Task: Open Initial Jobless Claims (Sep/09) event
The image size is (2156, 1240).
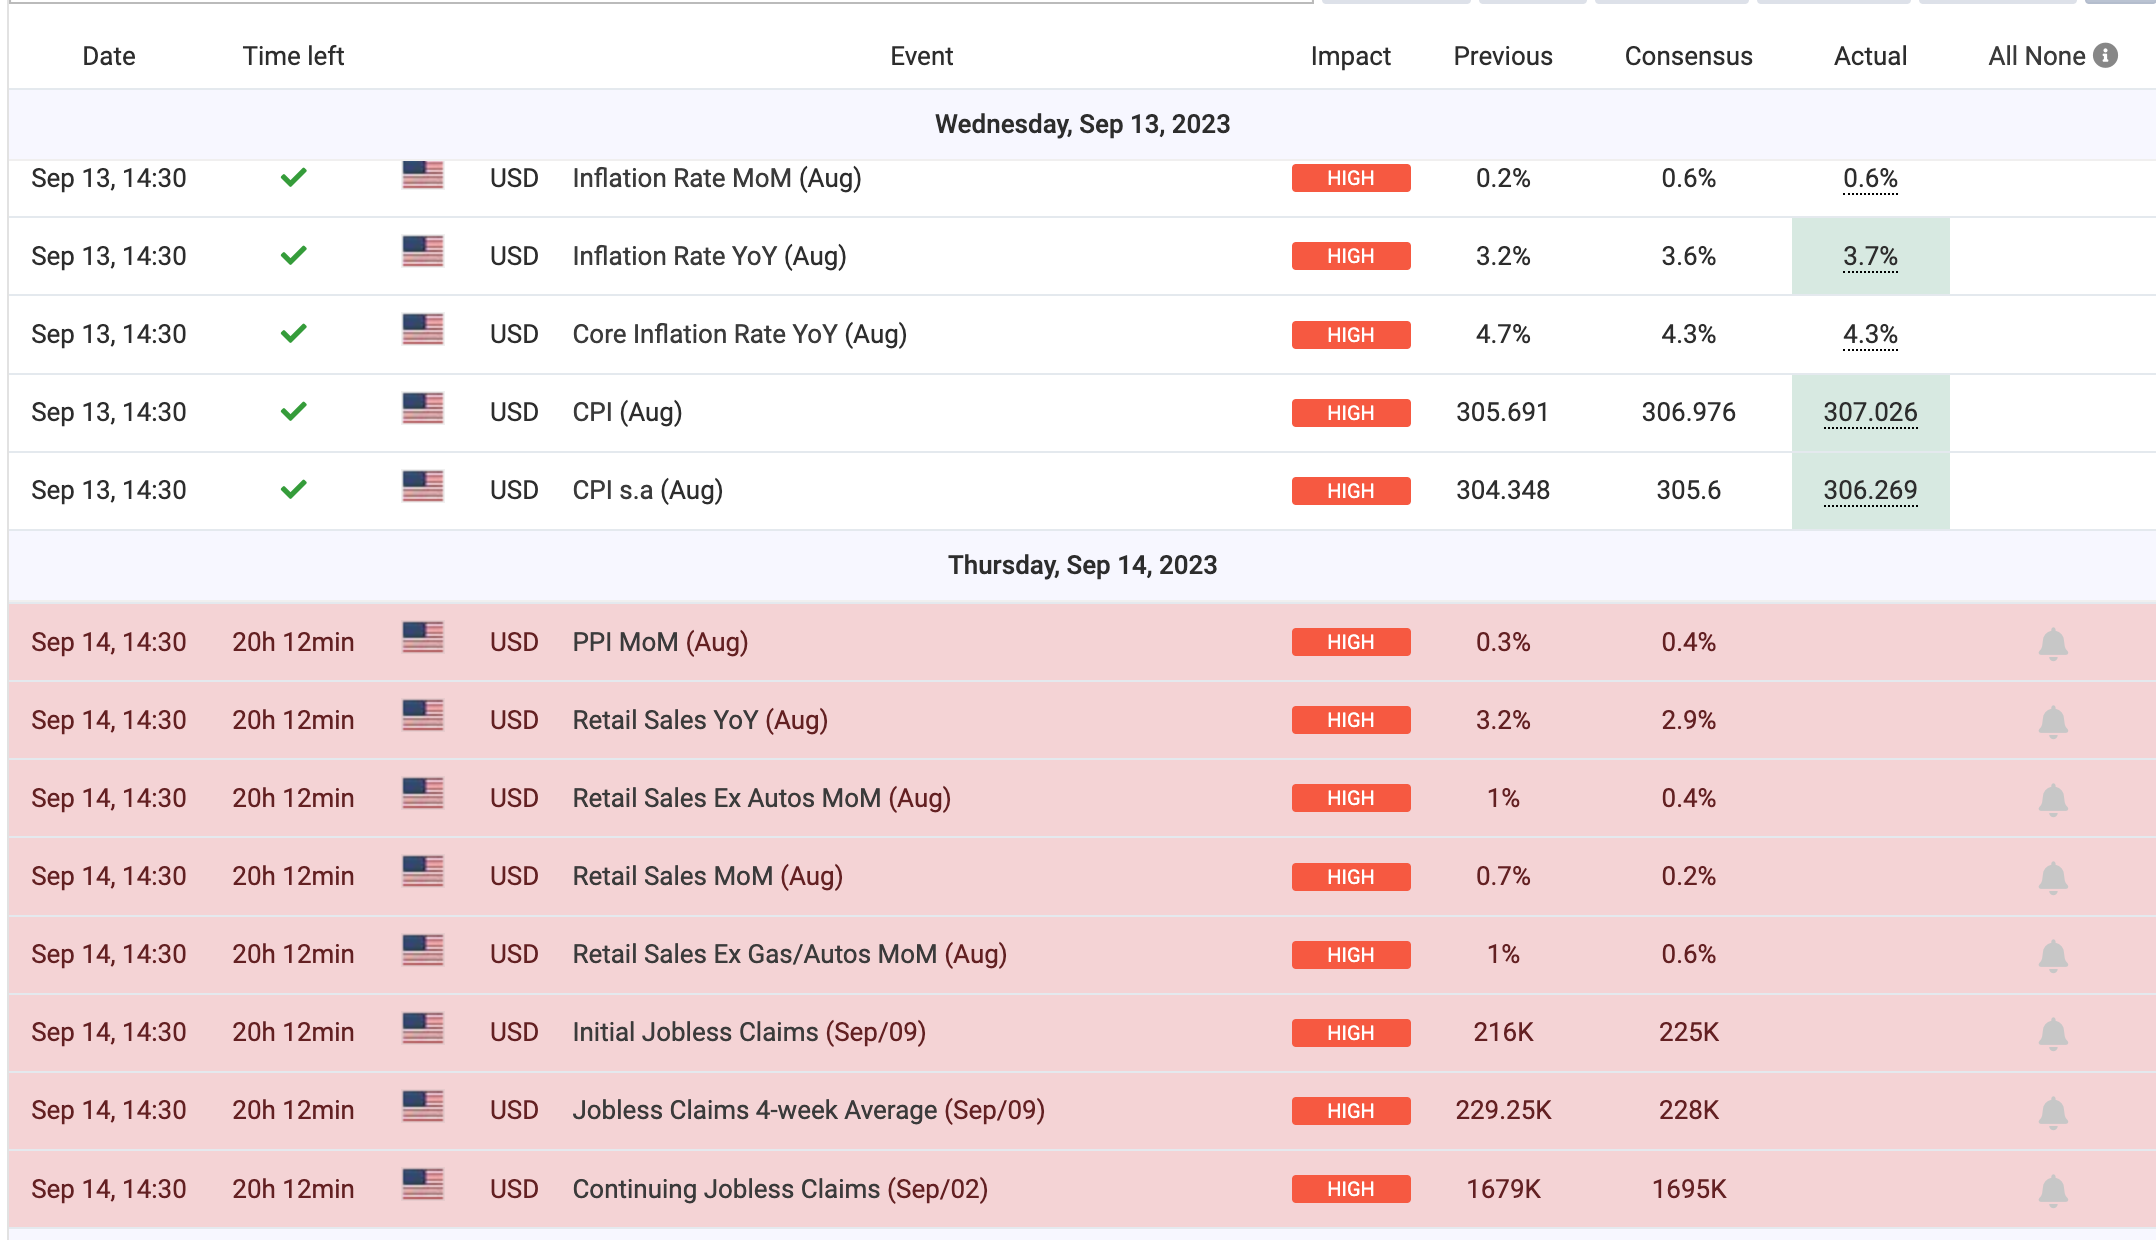Action: pyautogui.click(x=749, y=1032)
